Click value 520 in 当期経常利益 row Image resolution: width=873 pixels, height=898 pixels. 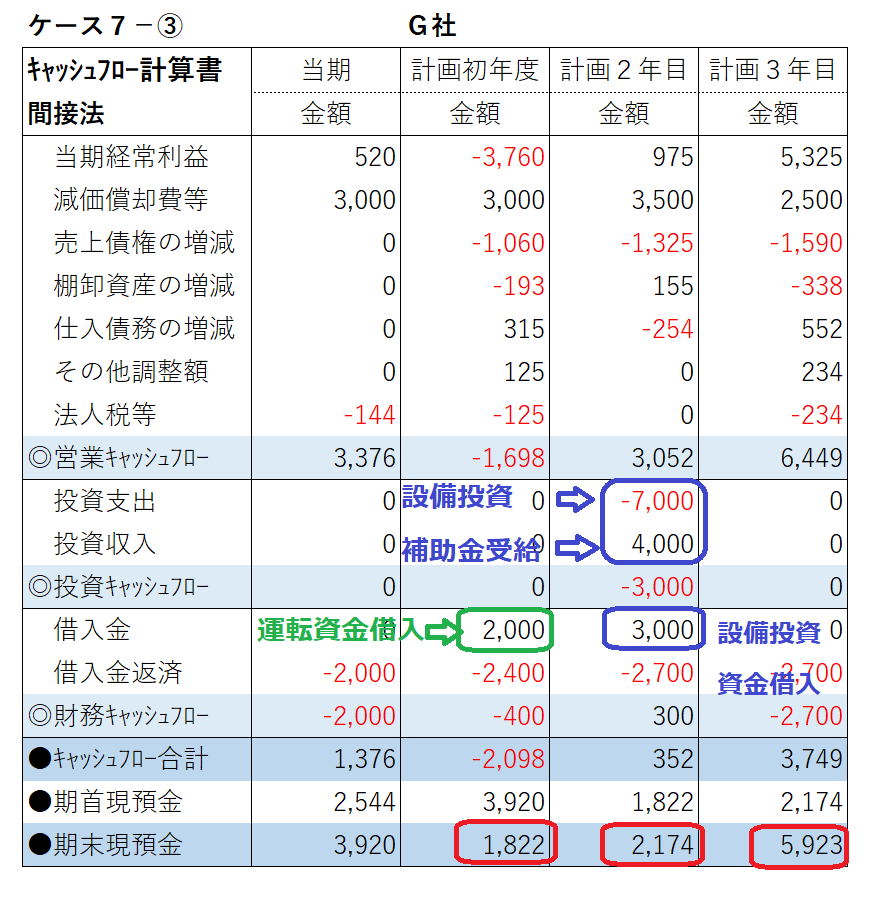pyautogui.click(x=375, y=157)
